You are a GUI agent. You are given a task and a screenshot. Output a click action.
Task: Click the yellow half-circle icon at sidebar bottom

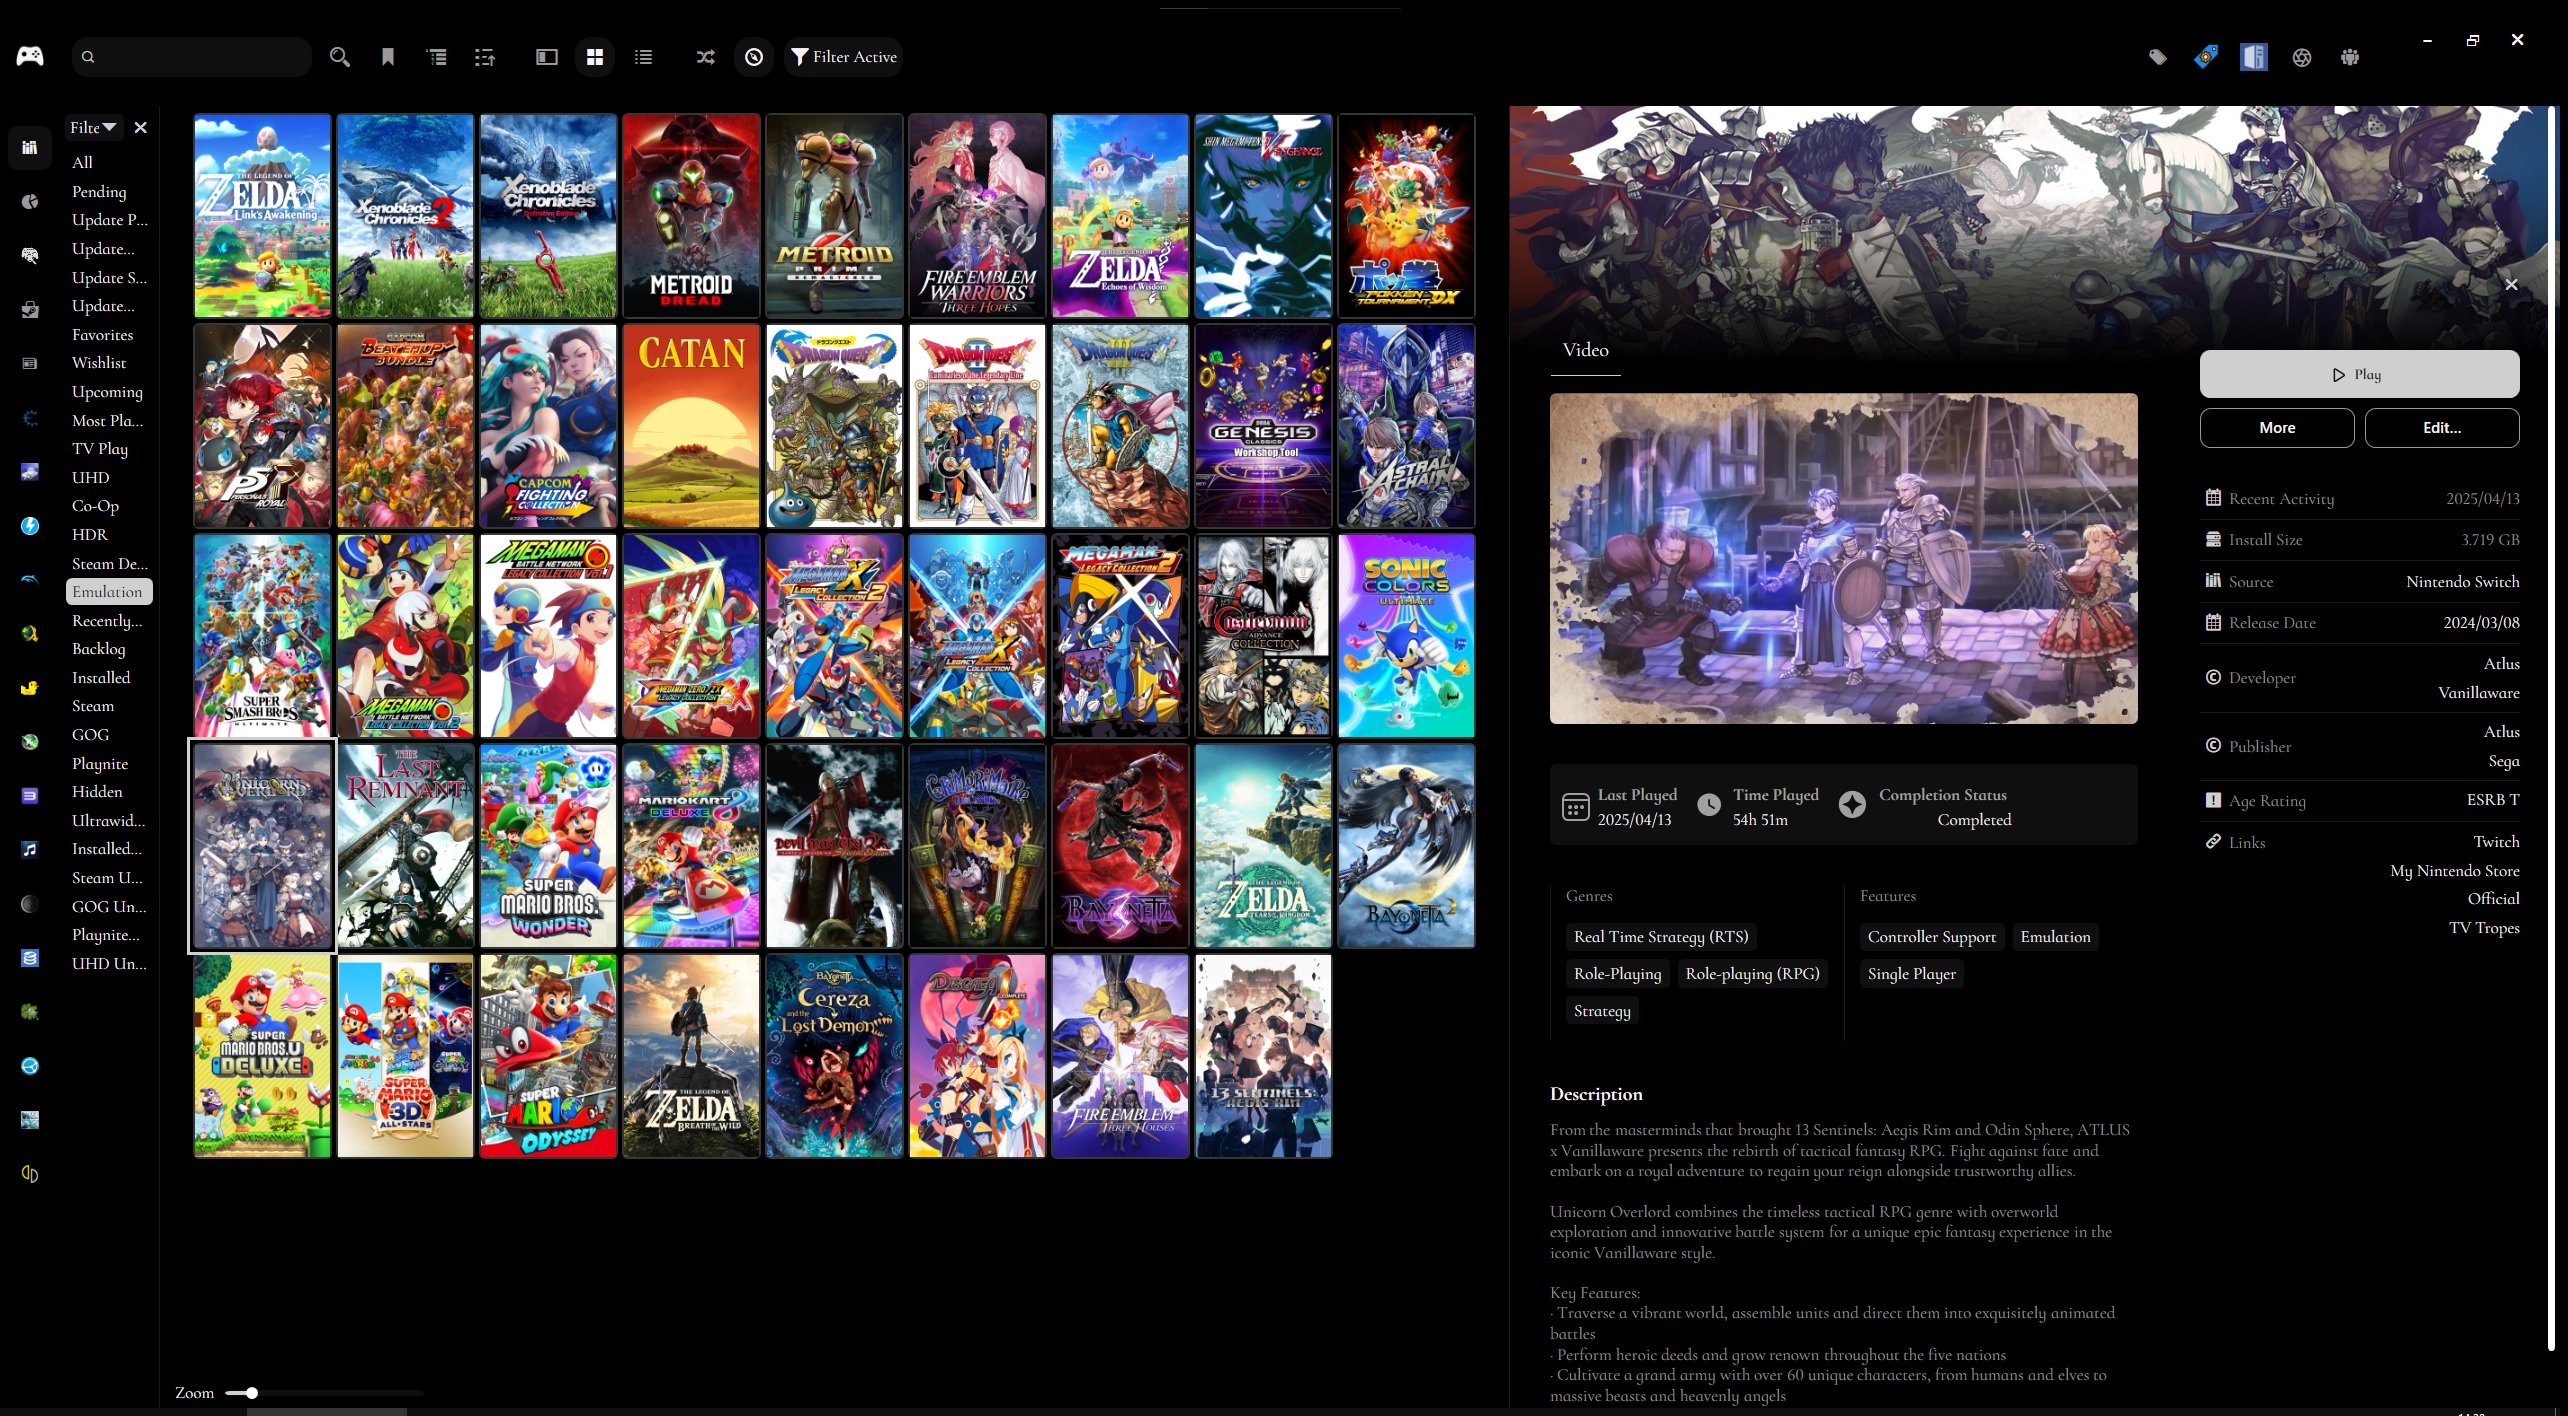[x=30, y=1174]
